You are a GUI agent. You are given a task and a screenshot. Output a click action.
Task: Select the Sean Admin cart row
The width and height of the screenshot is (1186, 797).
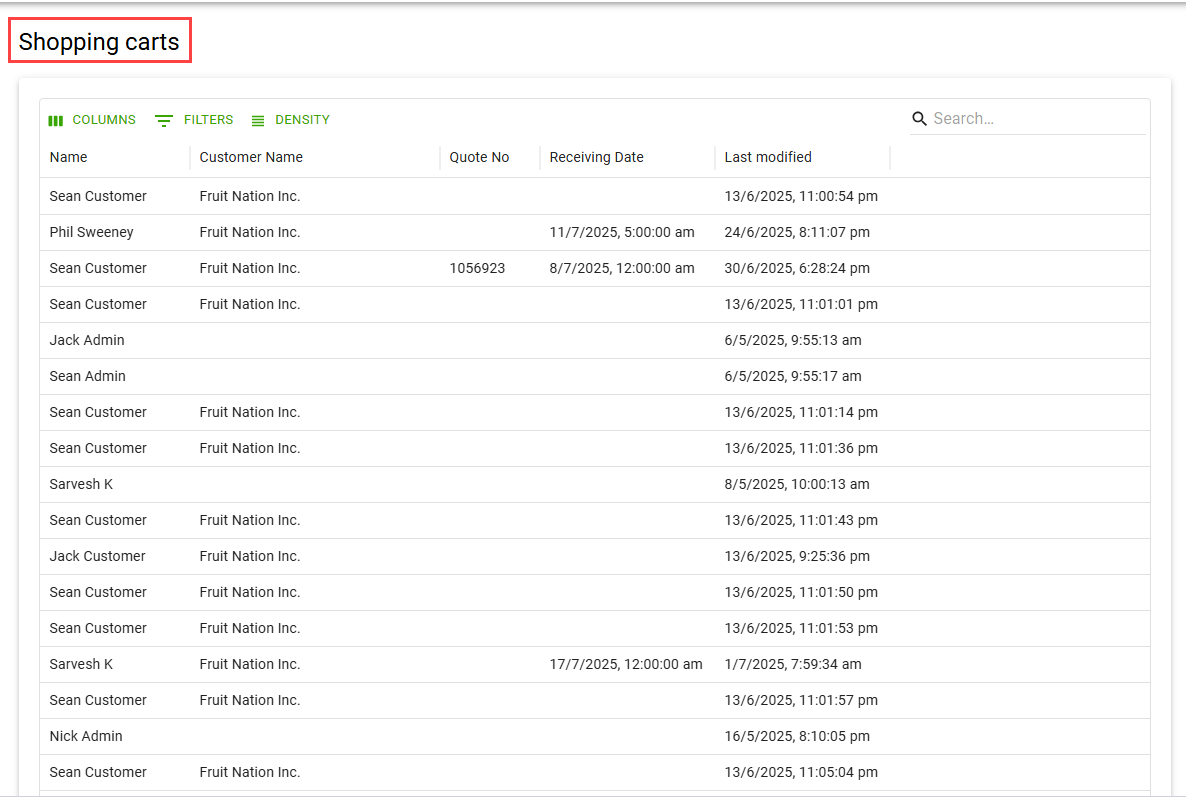click(87, 376)
